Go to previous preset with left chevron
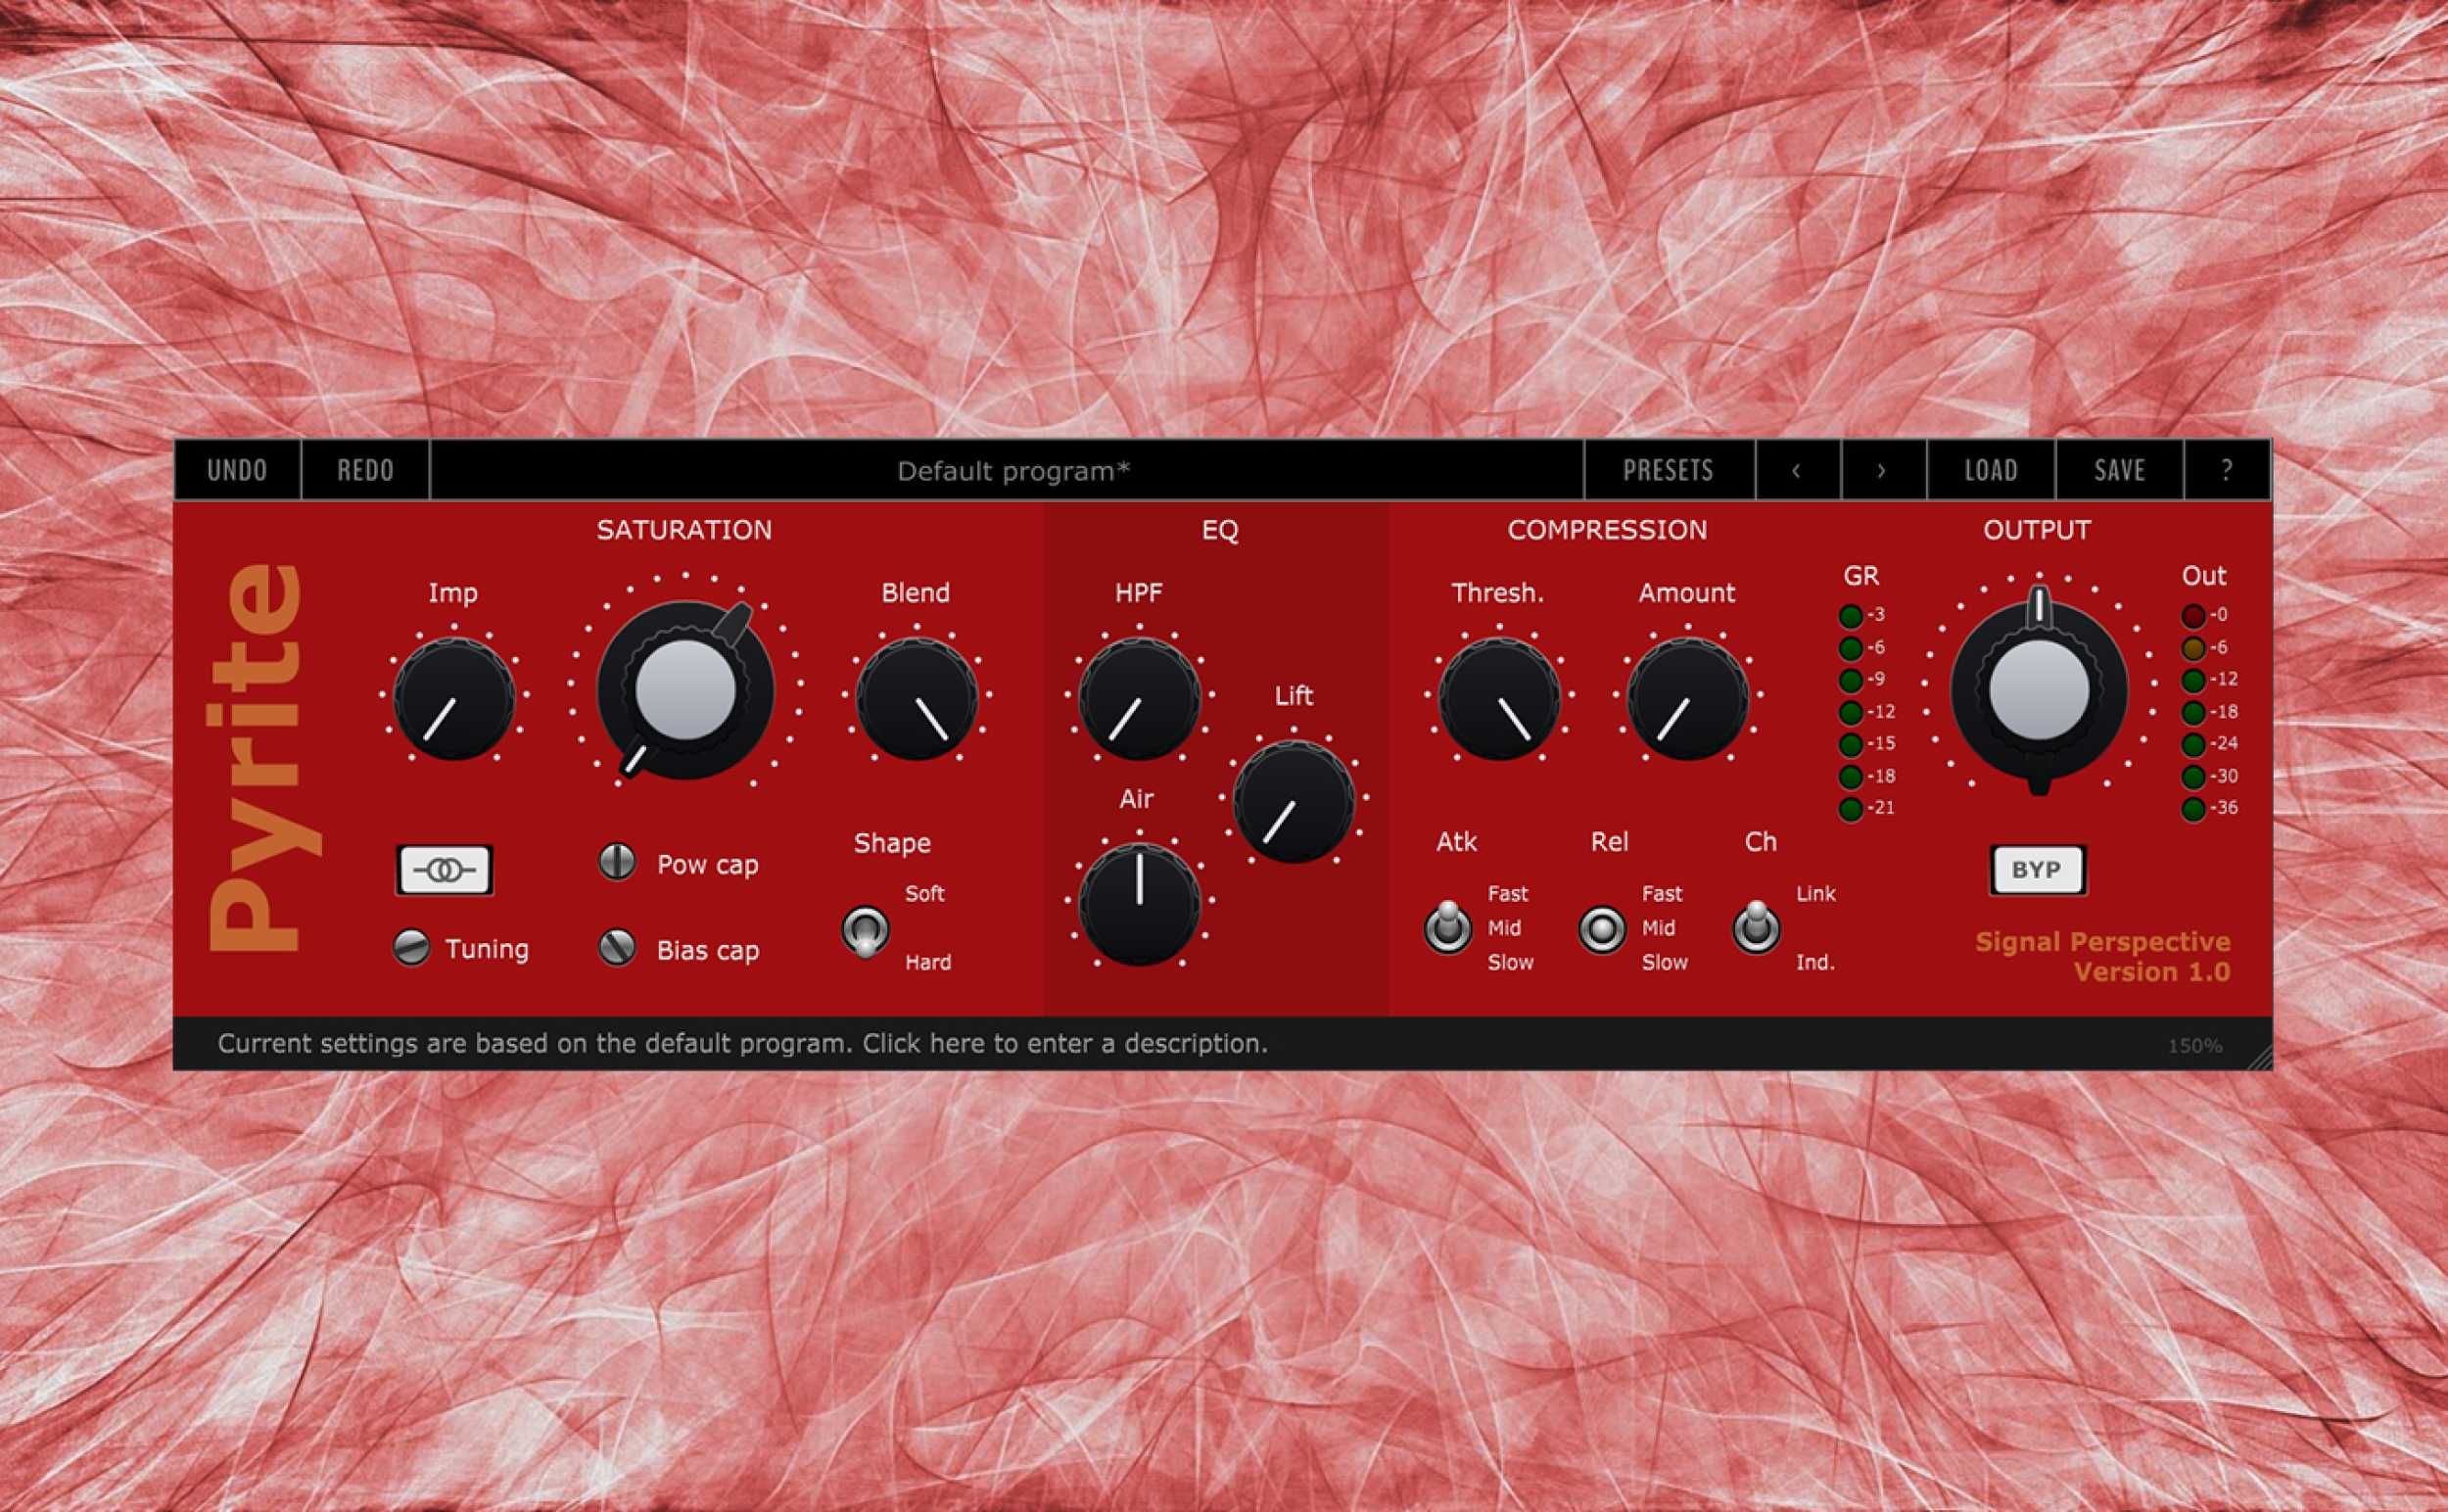This screenshot has width=2448, height=1512. point(1797,470)
